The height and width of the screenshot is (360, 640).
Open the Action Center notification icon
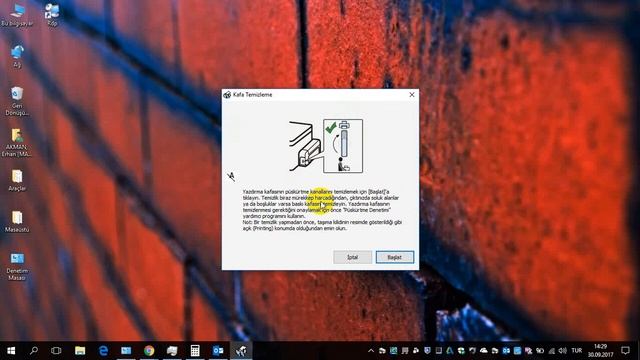[x=625, y=351]
